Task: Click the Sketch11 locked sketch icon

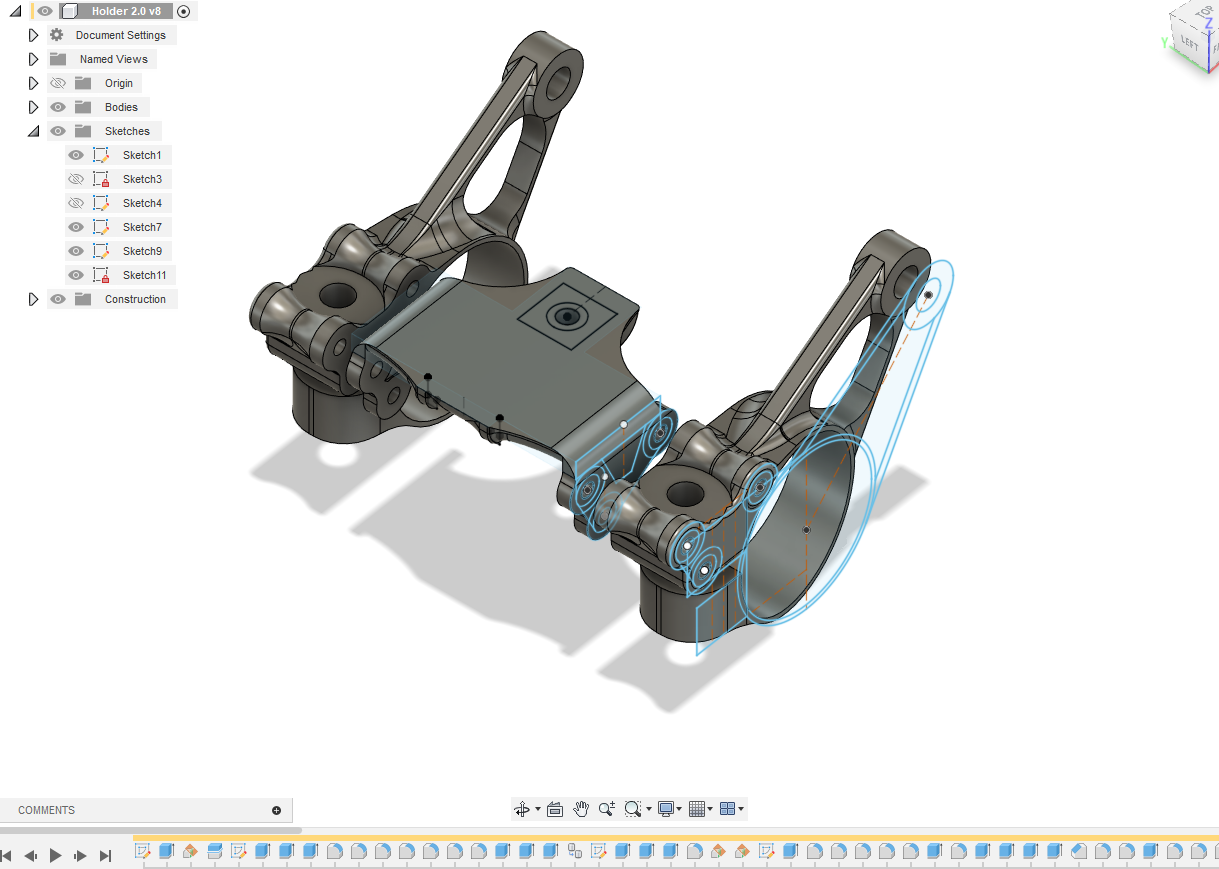Action: point(101,275)
